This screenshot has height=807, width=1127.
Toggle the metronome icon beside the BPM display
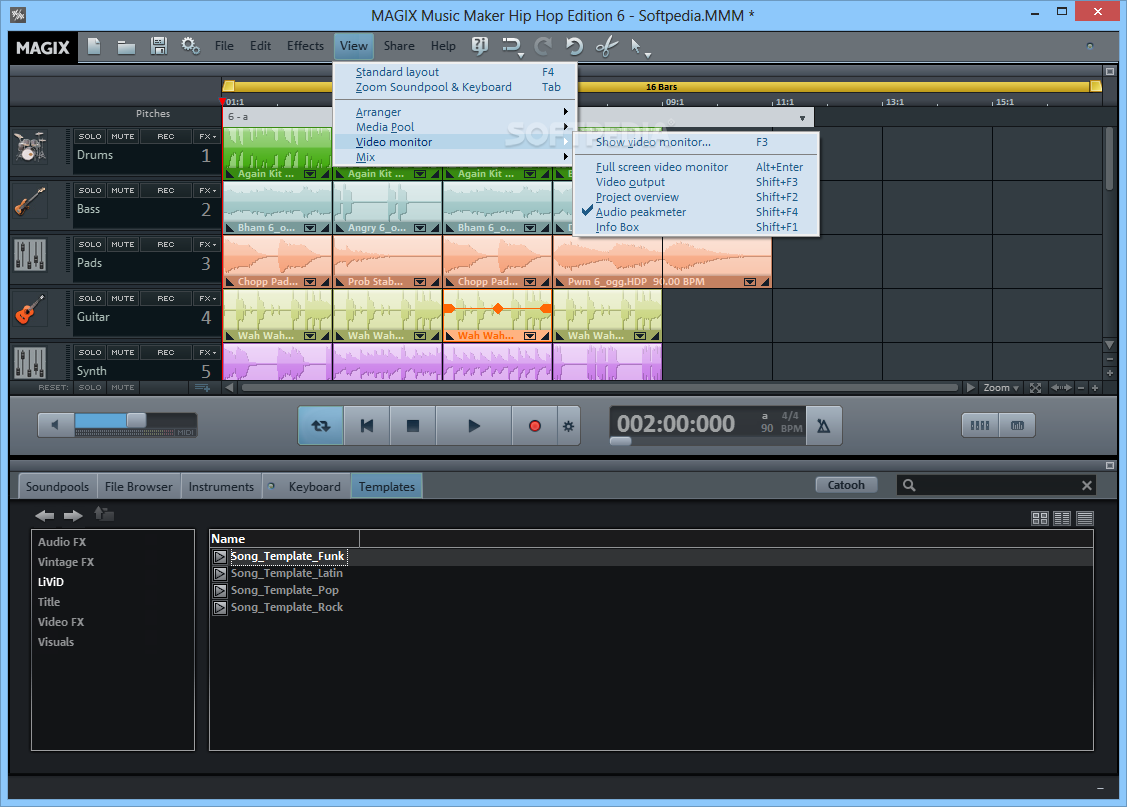pos(824,426)
